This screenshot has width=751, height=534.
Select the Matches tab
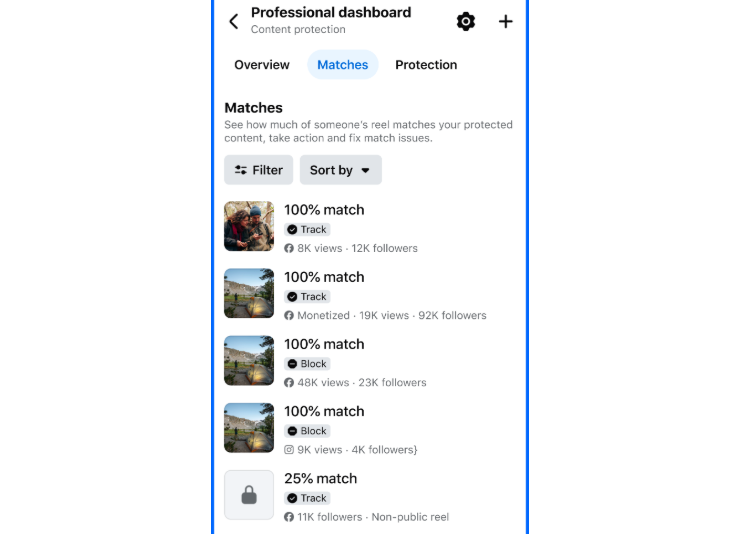tap(342, 65)
